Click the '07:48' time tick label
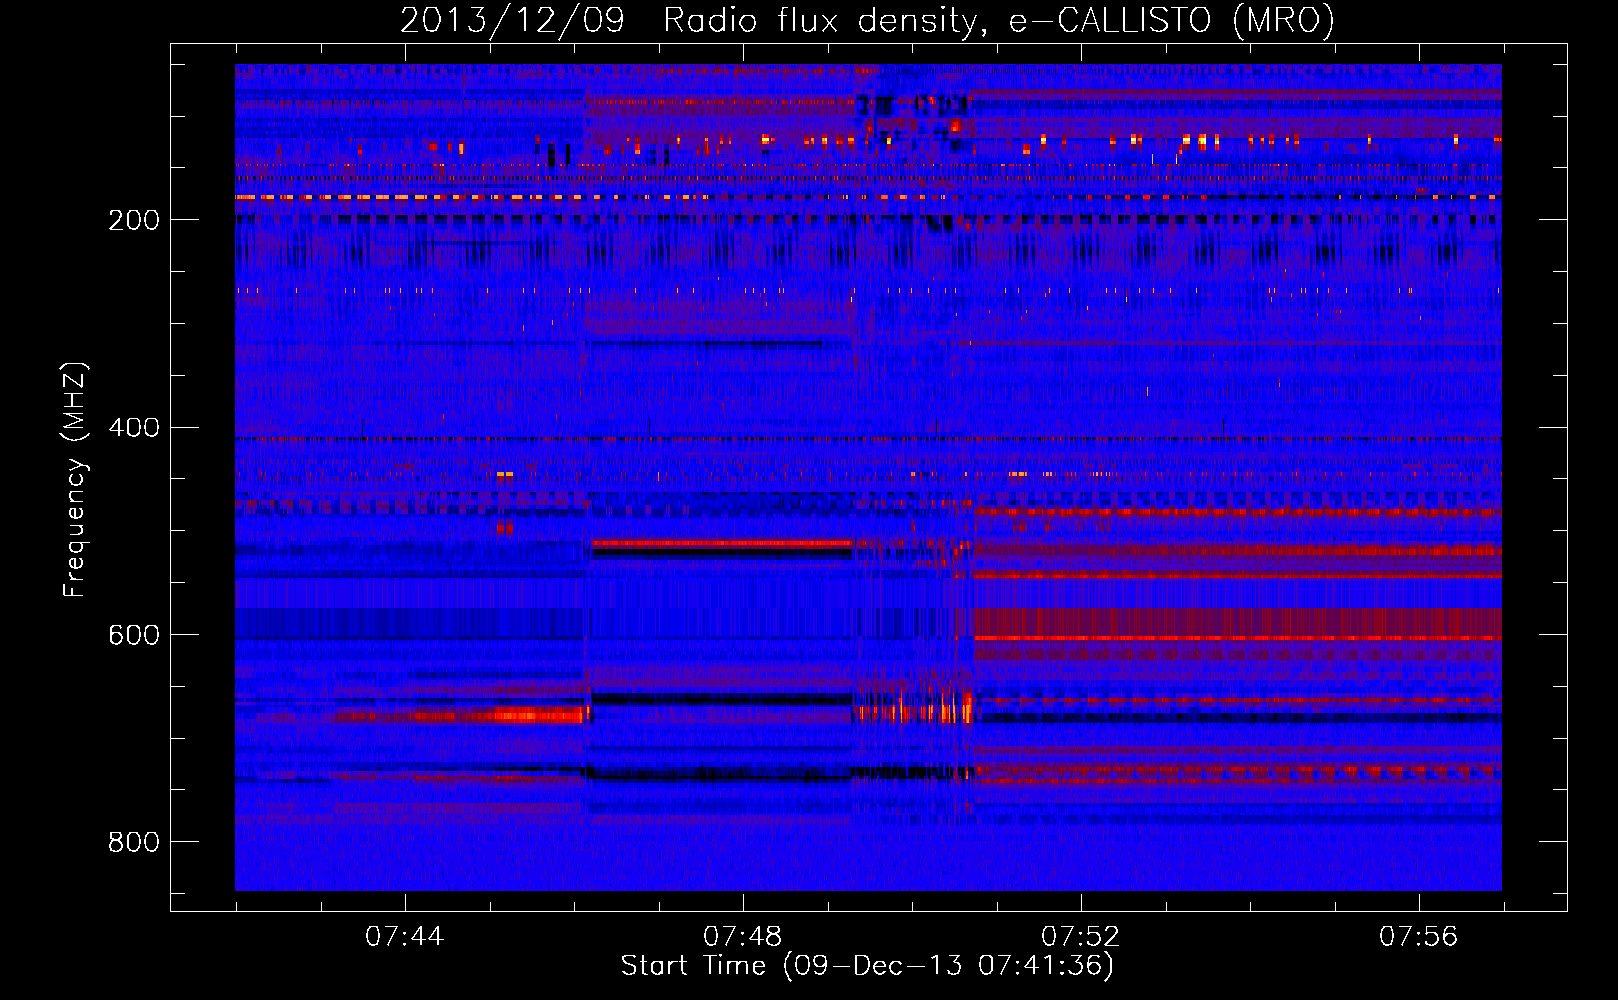 [743, 936]
